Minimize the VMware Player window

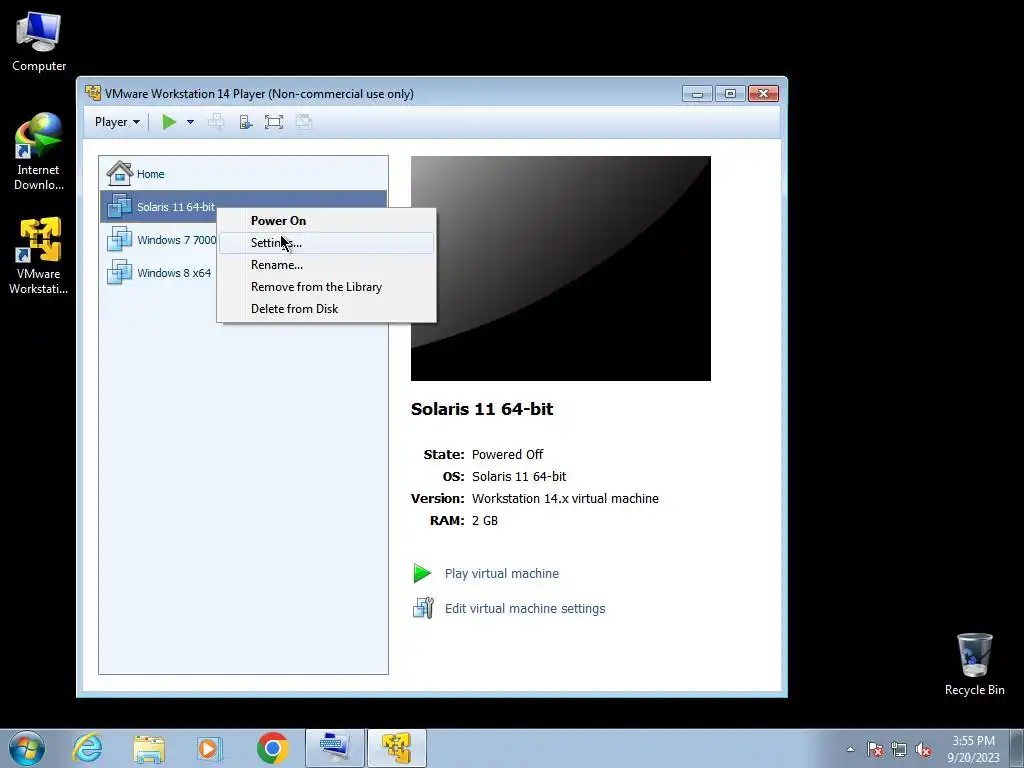697,94
